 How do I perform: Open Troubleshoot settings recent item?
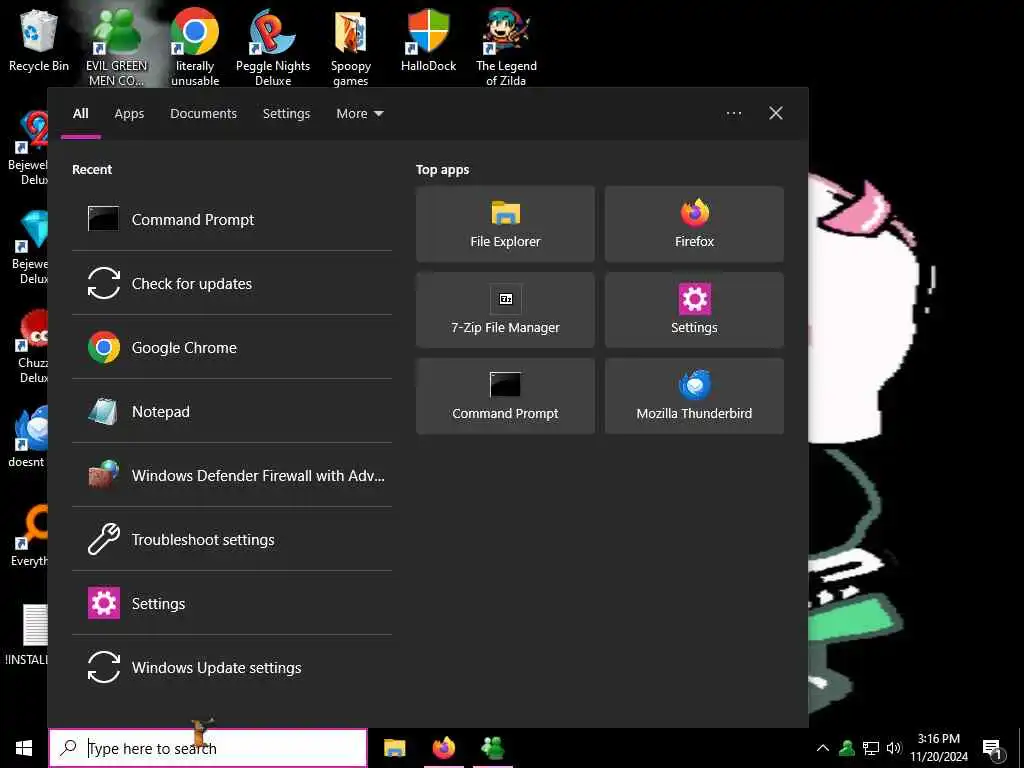pyautogui.click(x=232, y=539)
